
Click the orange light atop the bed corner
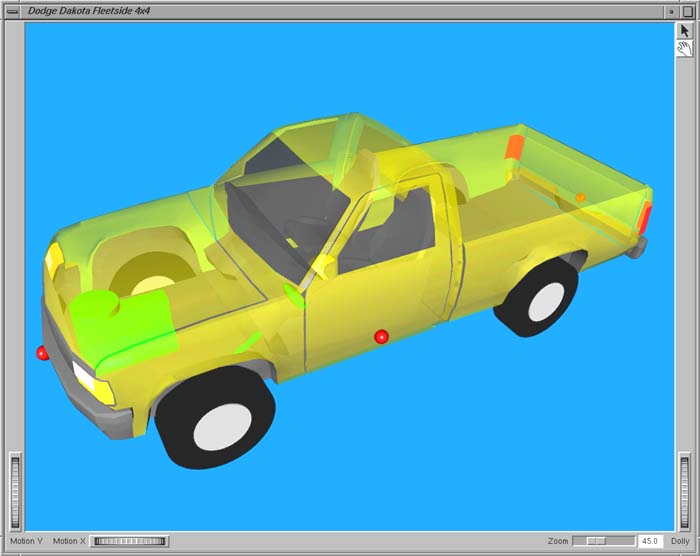514,147
